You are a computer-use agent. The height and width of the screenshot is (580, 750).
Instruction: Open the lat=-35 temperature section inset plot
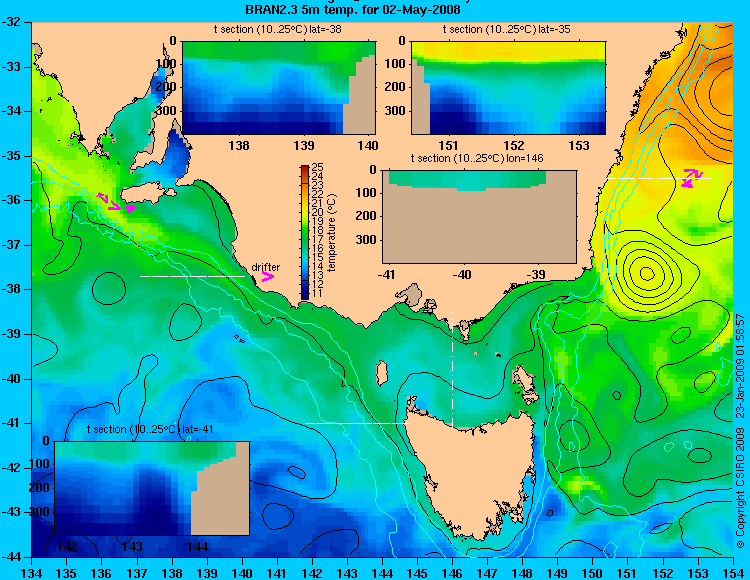point(508,88)
